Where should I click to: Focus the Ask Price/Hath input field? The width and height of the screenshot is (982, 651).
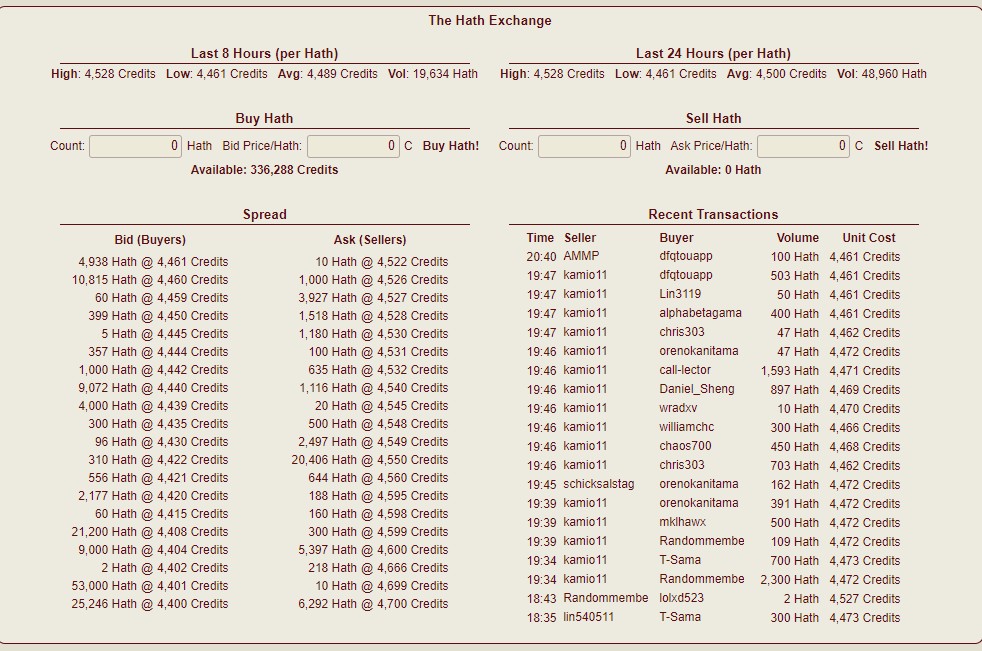pos(803,146)
